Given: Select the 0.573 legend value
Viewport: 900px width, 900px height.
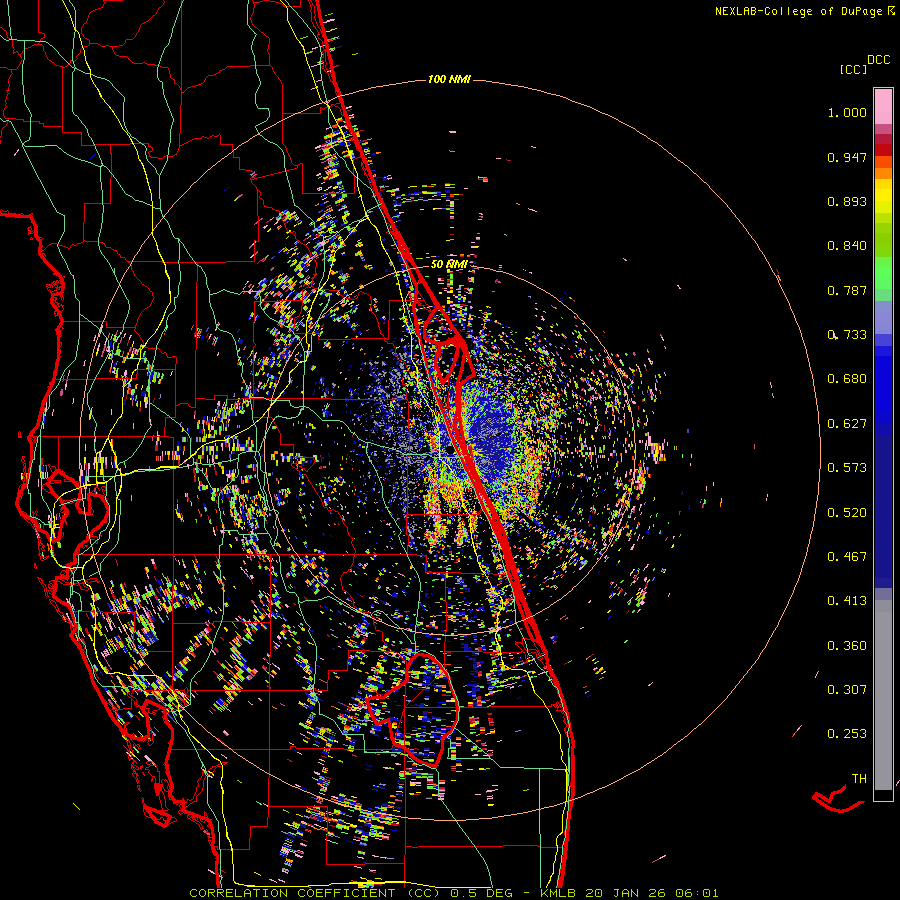Looking at the screenshot, I should point(847,468).
